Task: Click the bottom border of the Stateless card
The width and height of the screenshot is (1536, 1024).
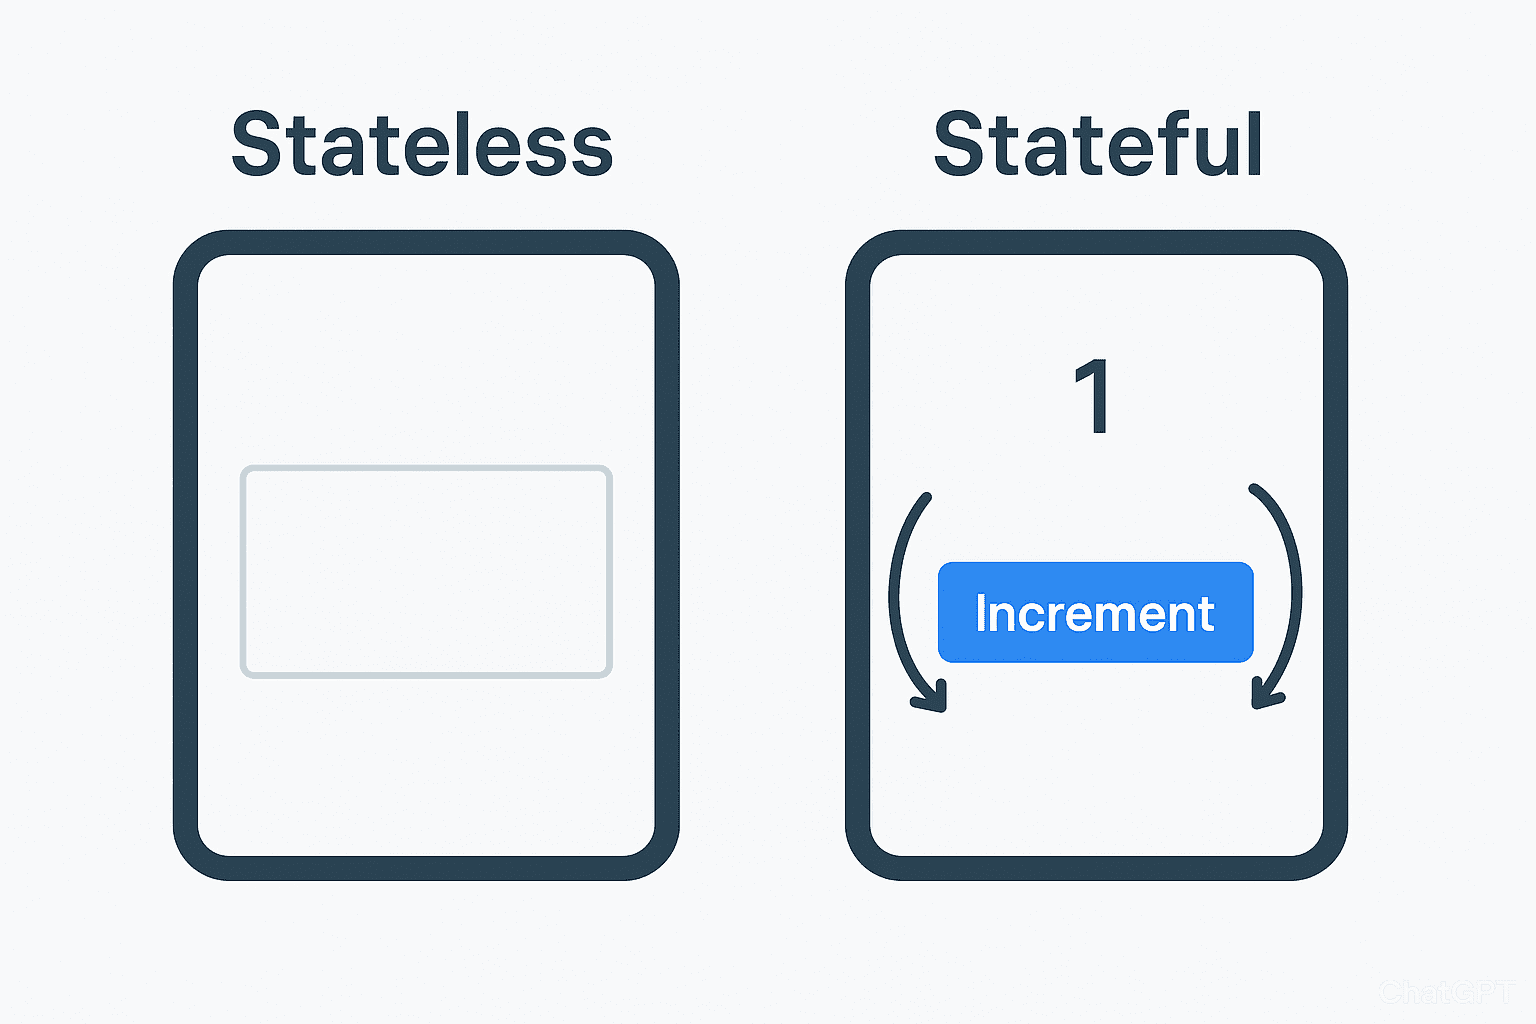Action: pyautogui.click(x=426, y=867)
